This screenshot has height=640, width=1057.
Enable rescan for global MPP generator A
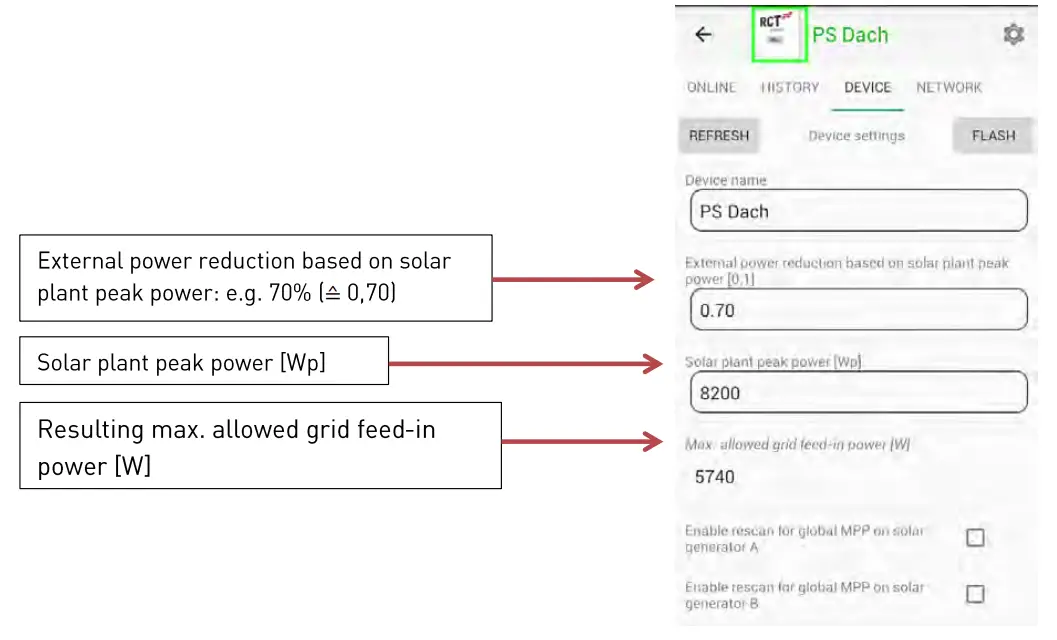[975, 538]
